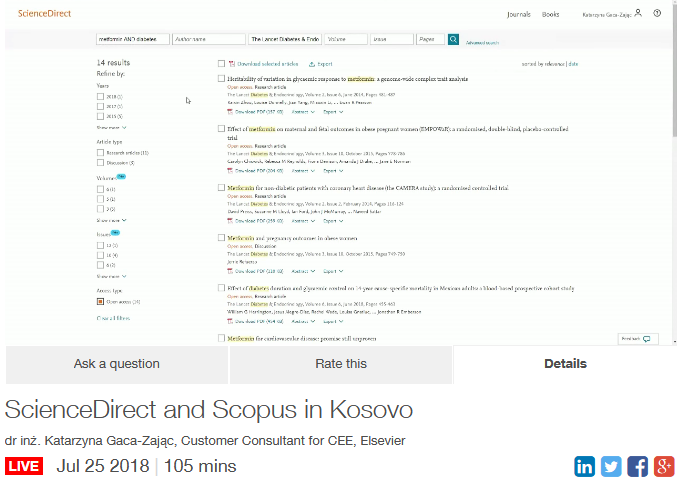Share on LinkedIn
Image resolution: width=684 pixels, height=488 pixels.
coord(585,466)
